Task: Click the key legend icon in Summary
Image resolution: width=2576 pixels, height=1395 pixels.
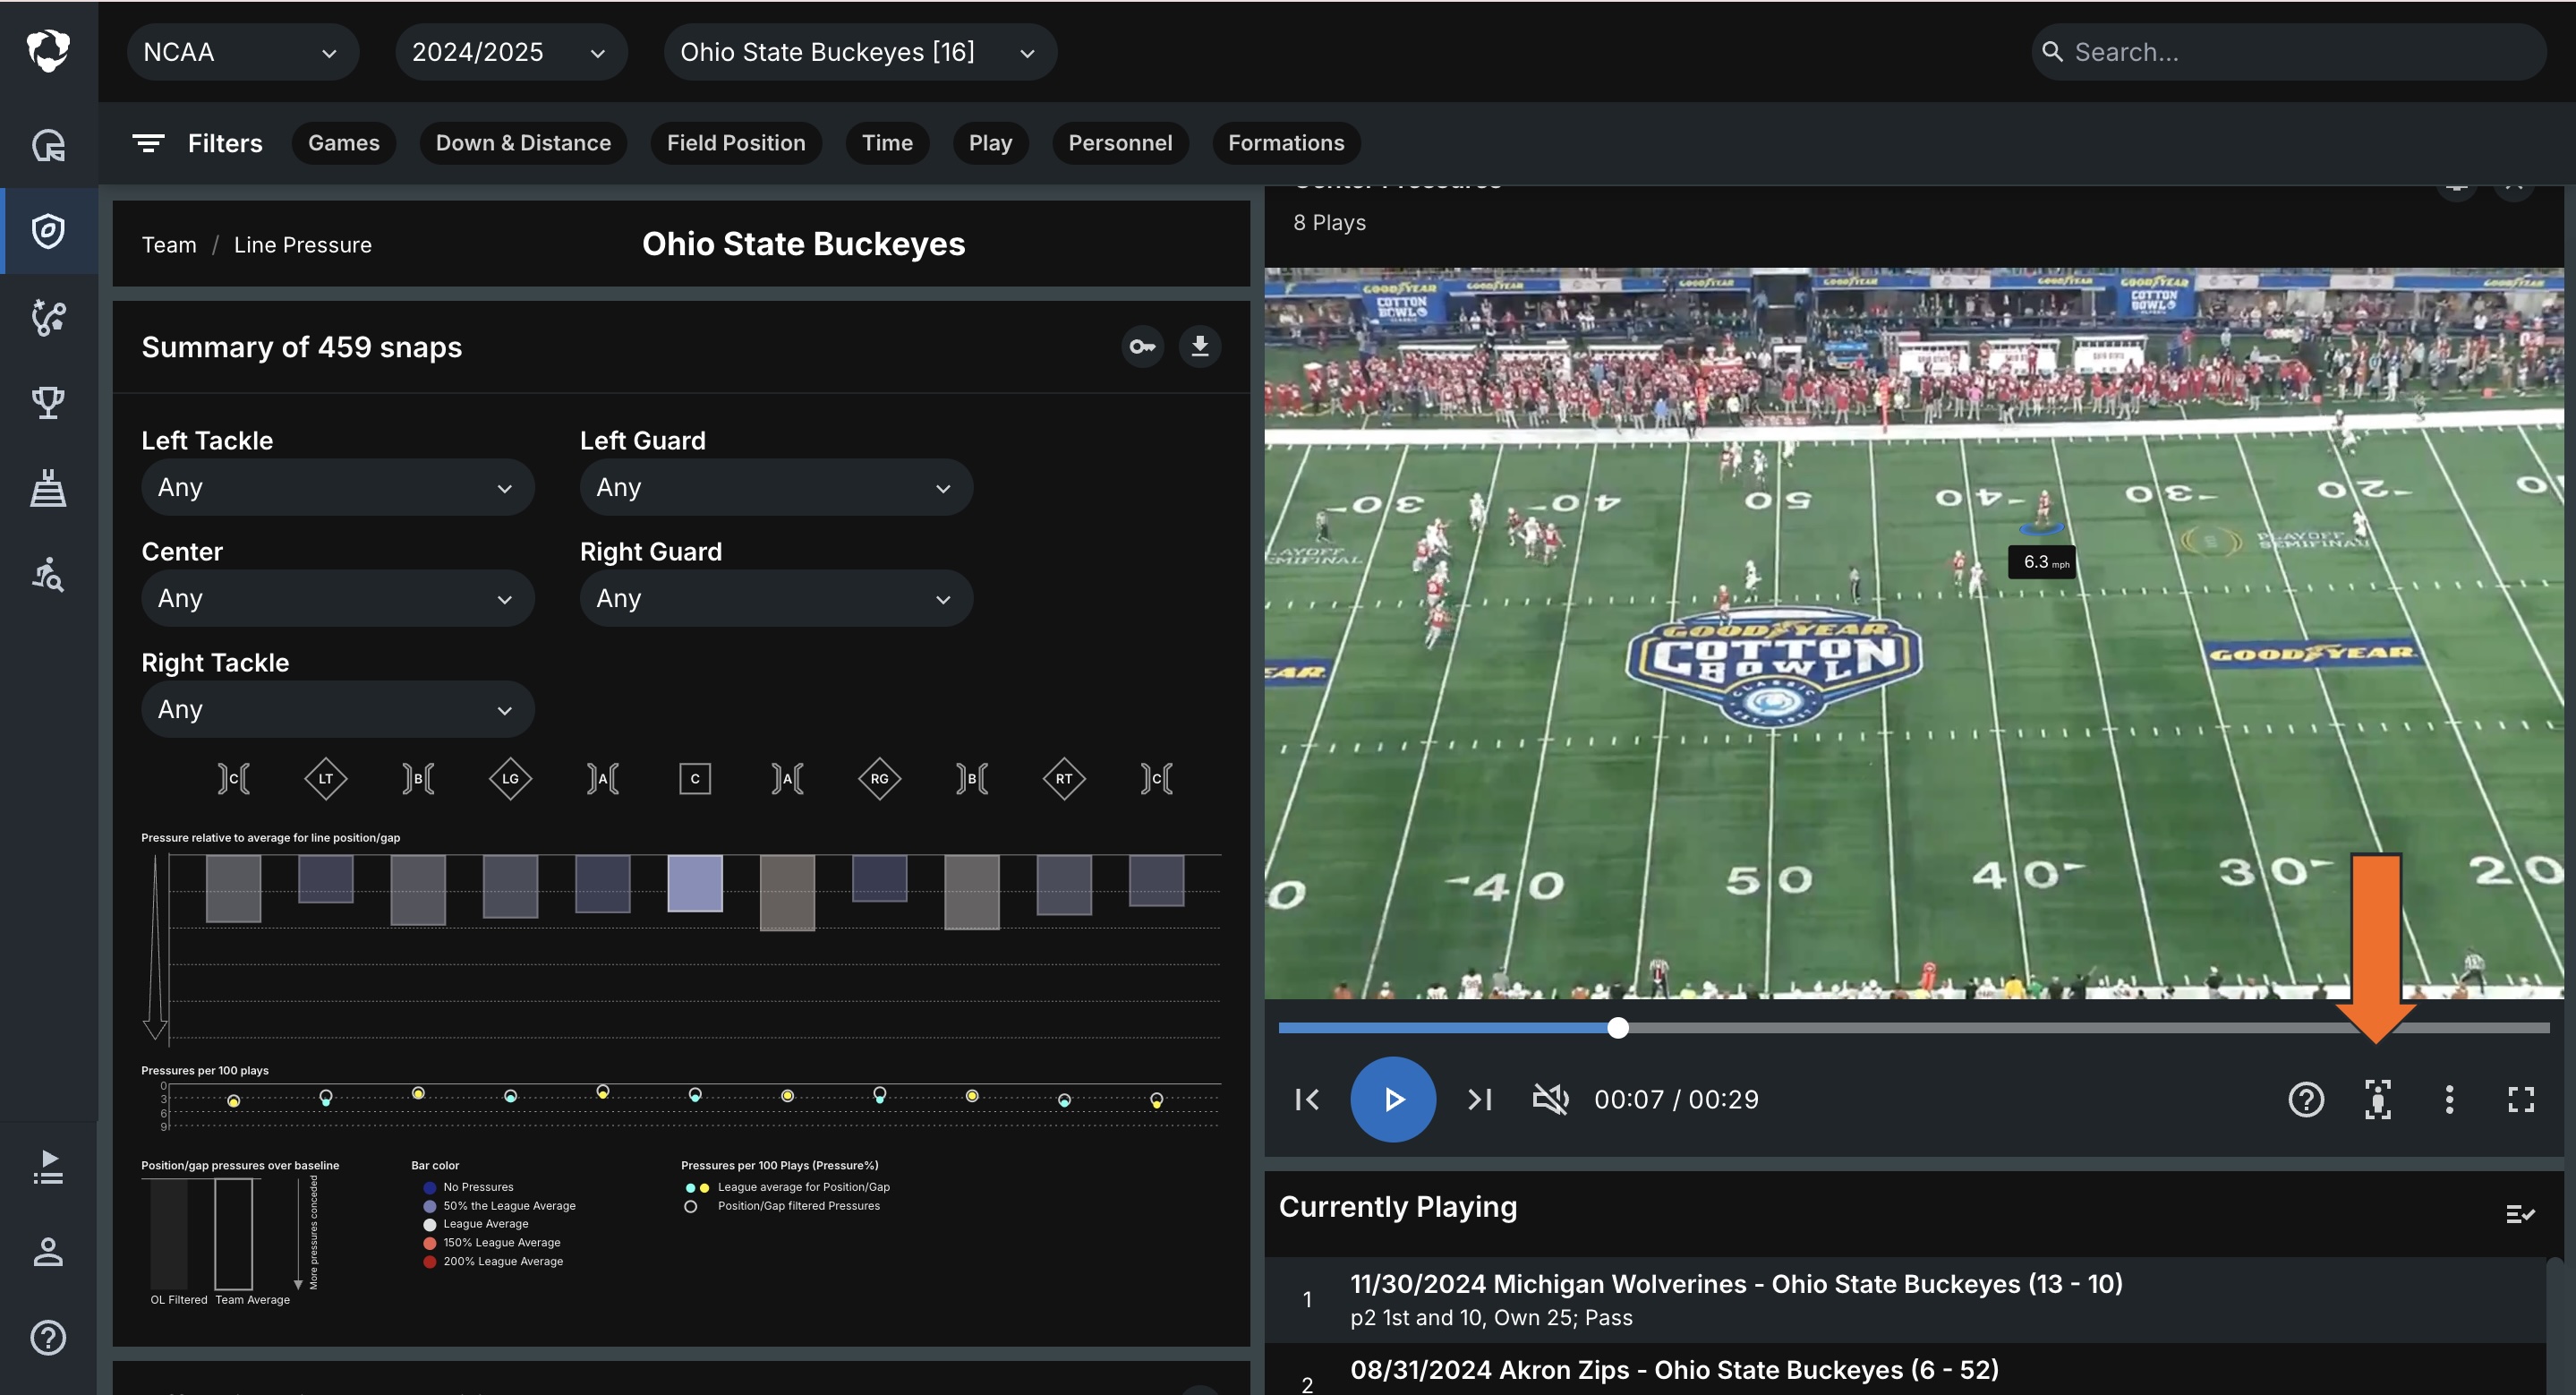Action: click(1142, 347)
